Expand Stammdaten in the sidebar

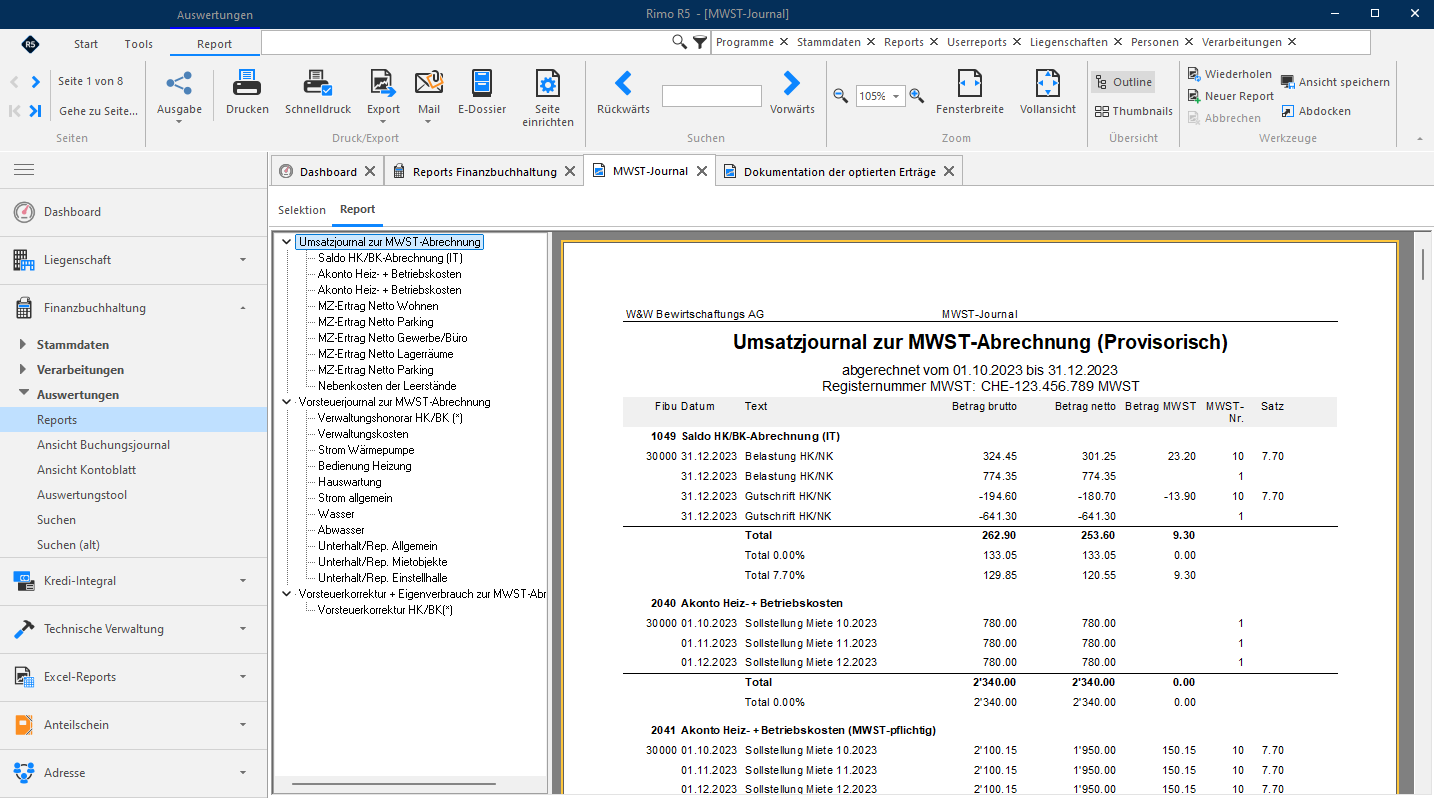24,345
